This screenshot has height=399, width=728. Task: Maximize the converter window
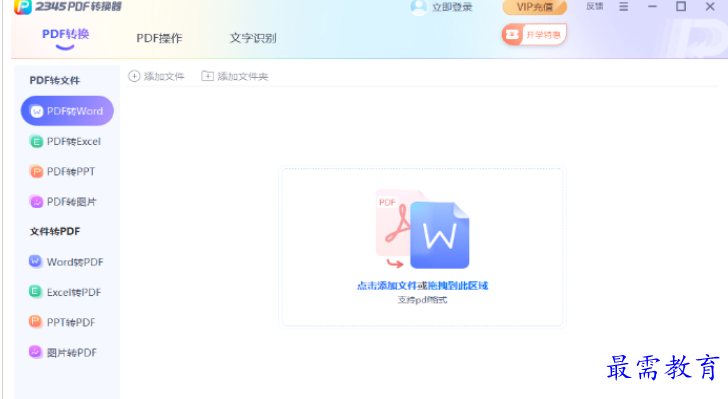(x=681, y=7)
